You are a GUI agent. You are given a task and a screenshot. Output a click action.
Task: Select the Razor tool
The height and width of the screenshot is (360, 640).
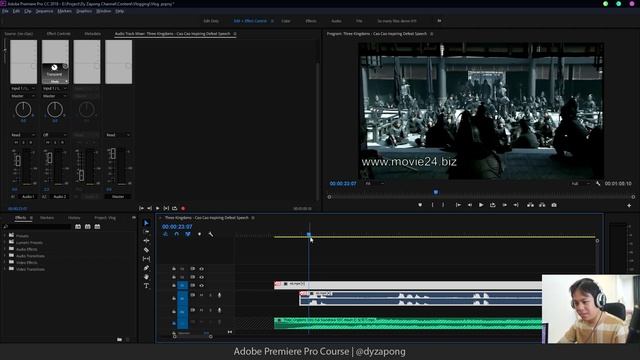click(146, 250)
